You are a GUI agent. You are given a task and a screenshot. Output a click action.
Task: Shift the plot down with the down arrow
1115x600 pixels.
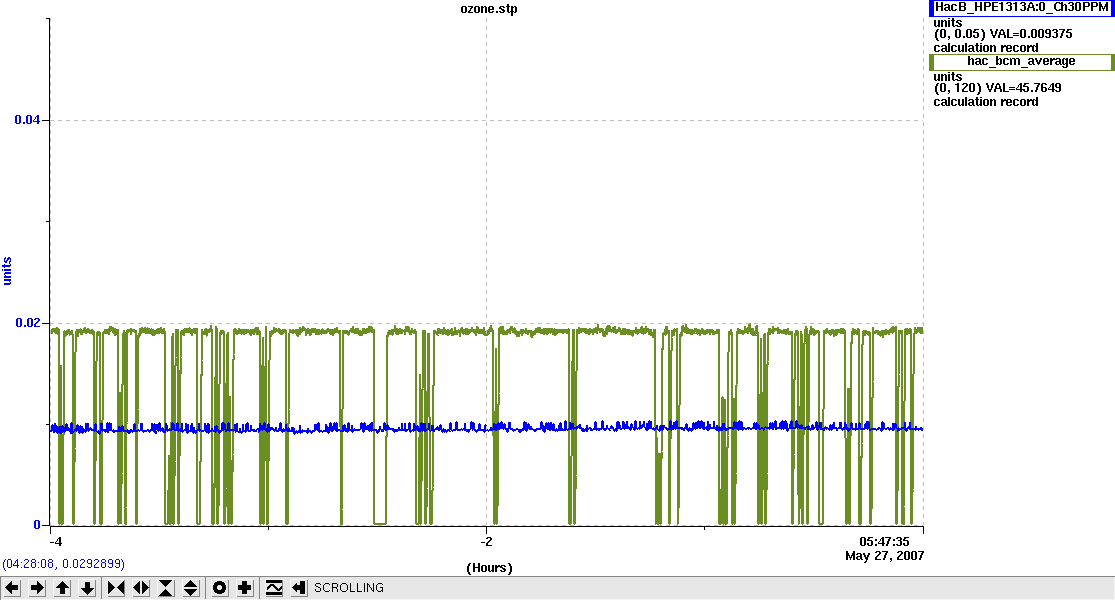(87, 588)
